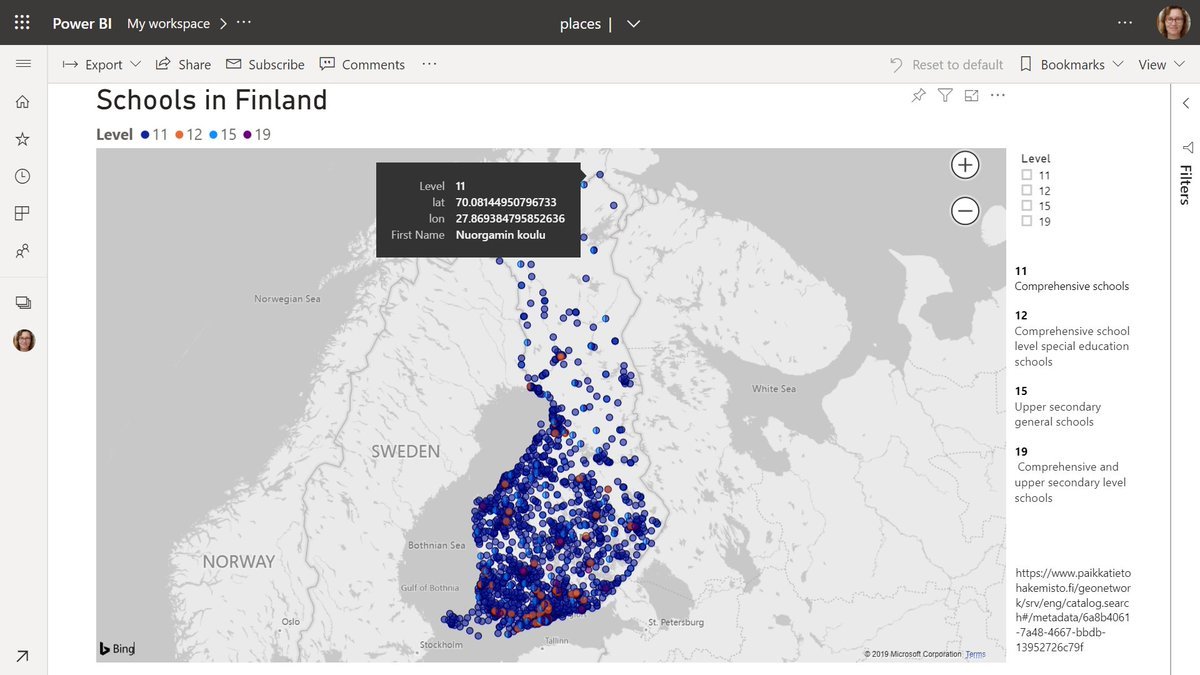Viewport: 1200px width, 675px height.
Task: Expand the Filters pane chevron
Action: coord(1186,103)
